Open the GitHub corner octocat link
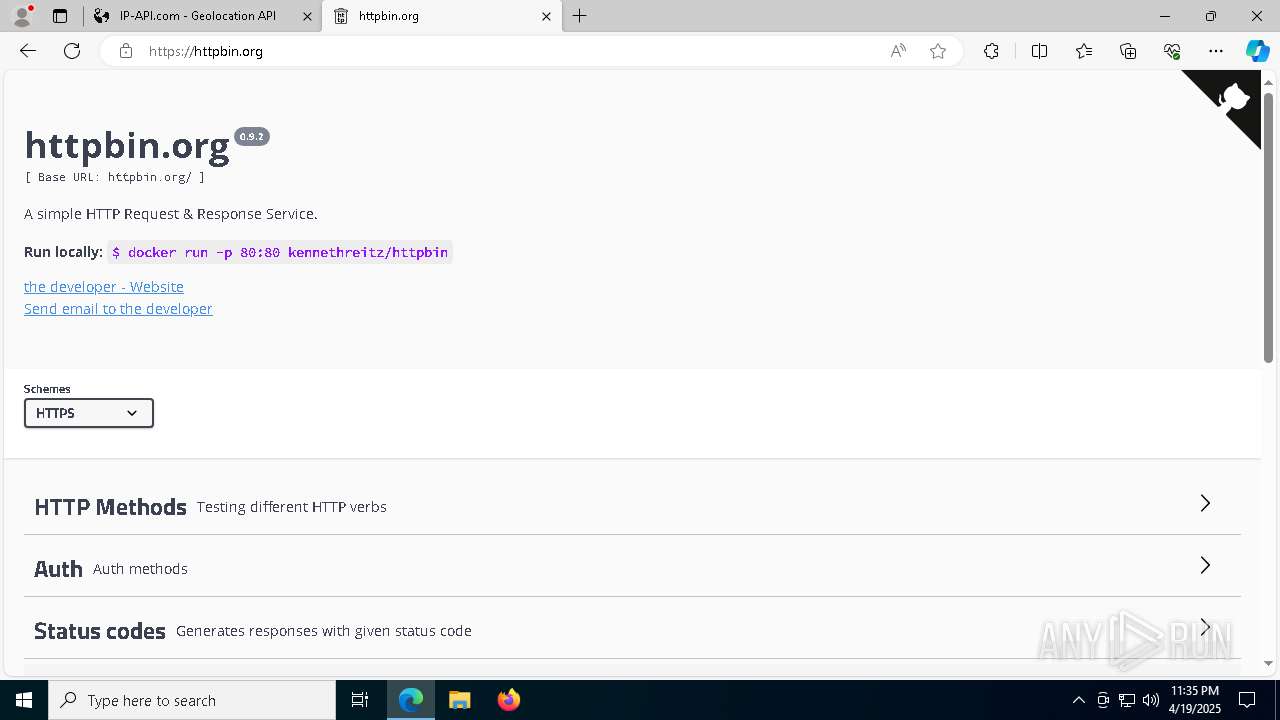Image resolution: width=1280 pixels, height=720 pixels. [x=1232, y=98]
